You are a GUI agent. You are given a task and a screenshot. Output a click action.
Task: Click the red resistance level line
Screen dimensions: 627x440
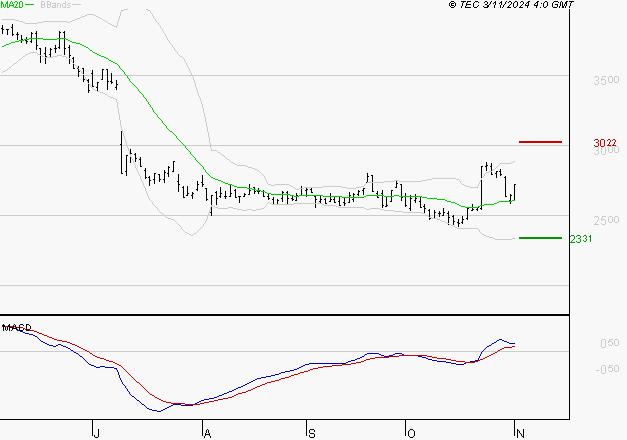click(540, 142)
